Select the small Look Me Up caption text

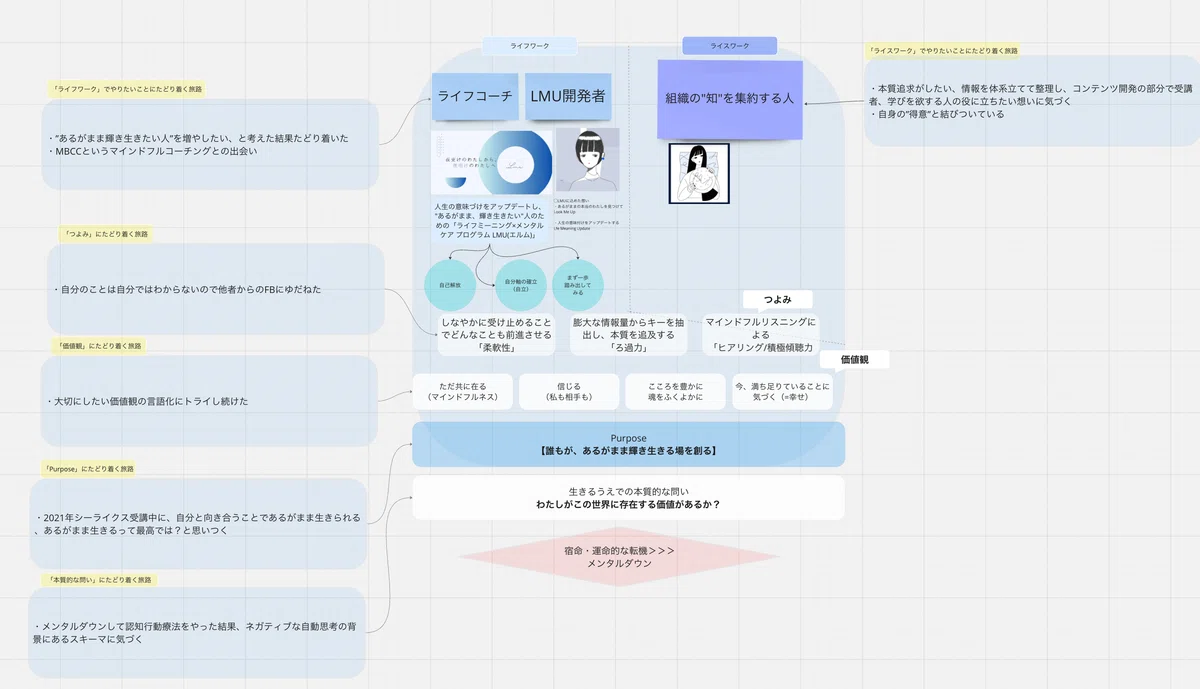[x=588, y=214]
